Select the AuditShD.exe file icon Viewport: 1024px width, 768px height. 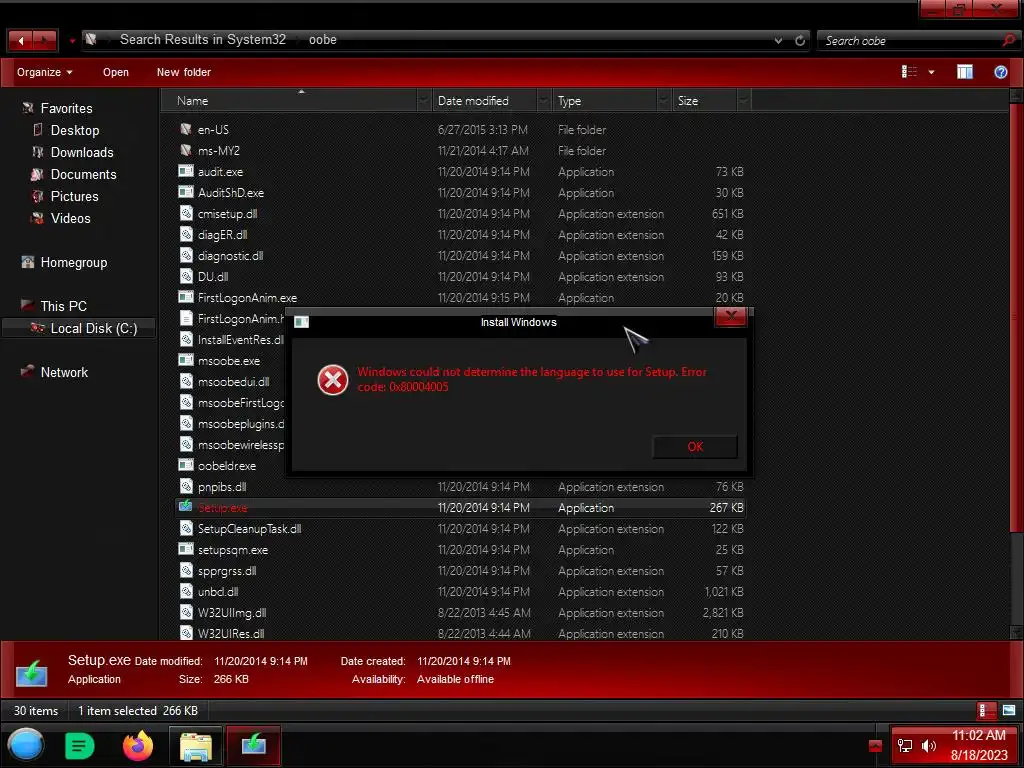[x=186, y=192]
